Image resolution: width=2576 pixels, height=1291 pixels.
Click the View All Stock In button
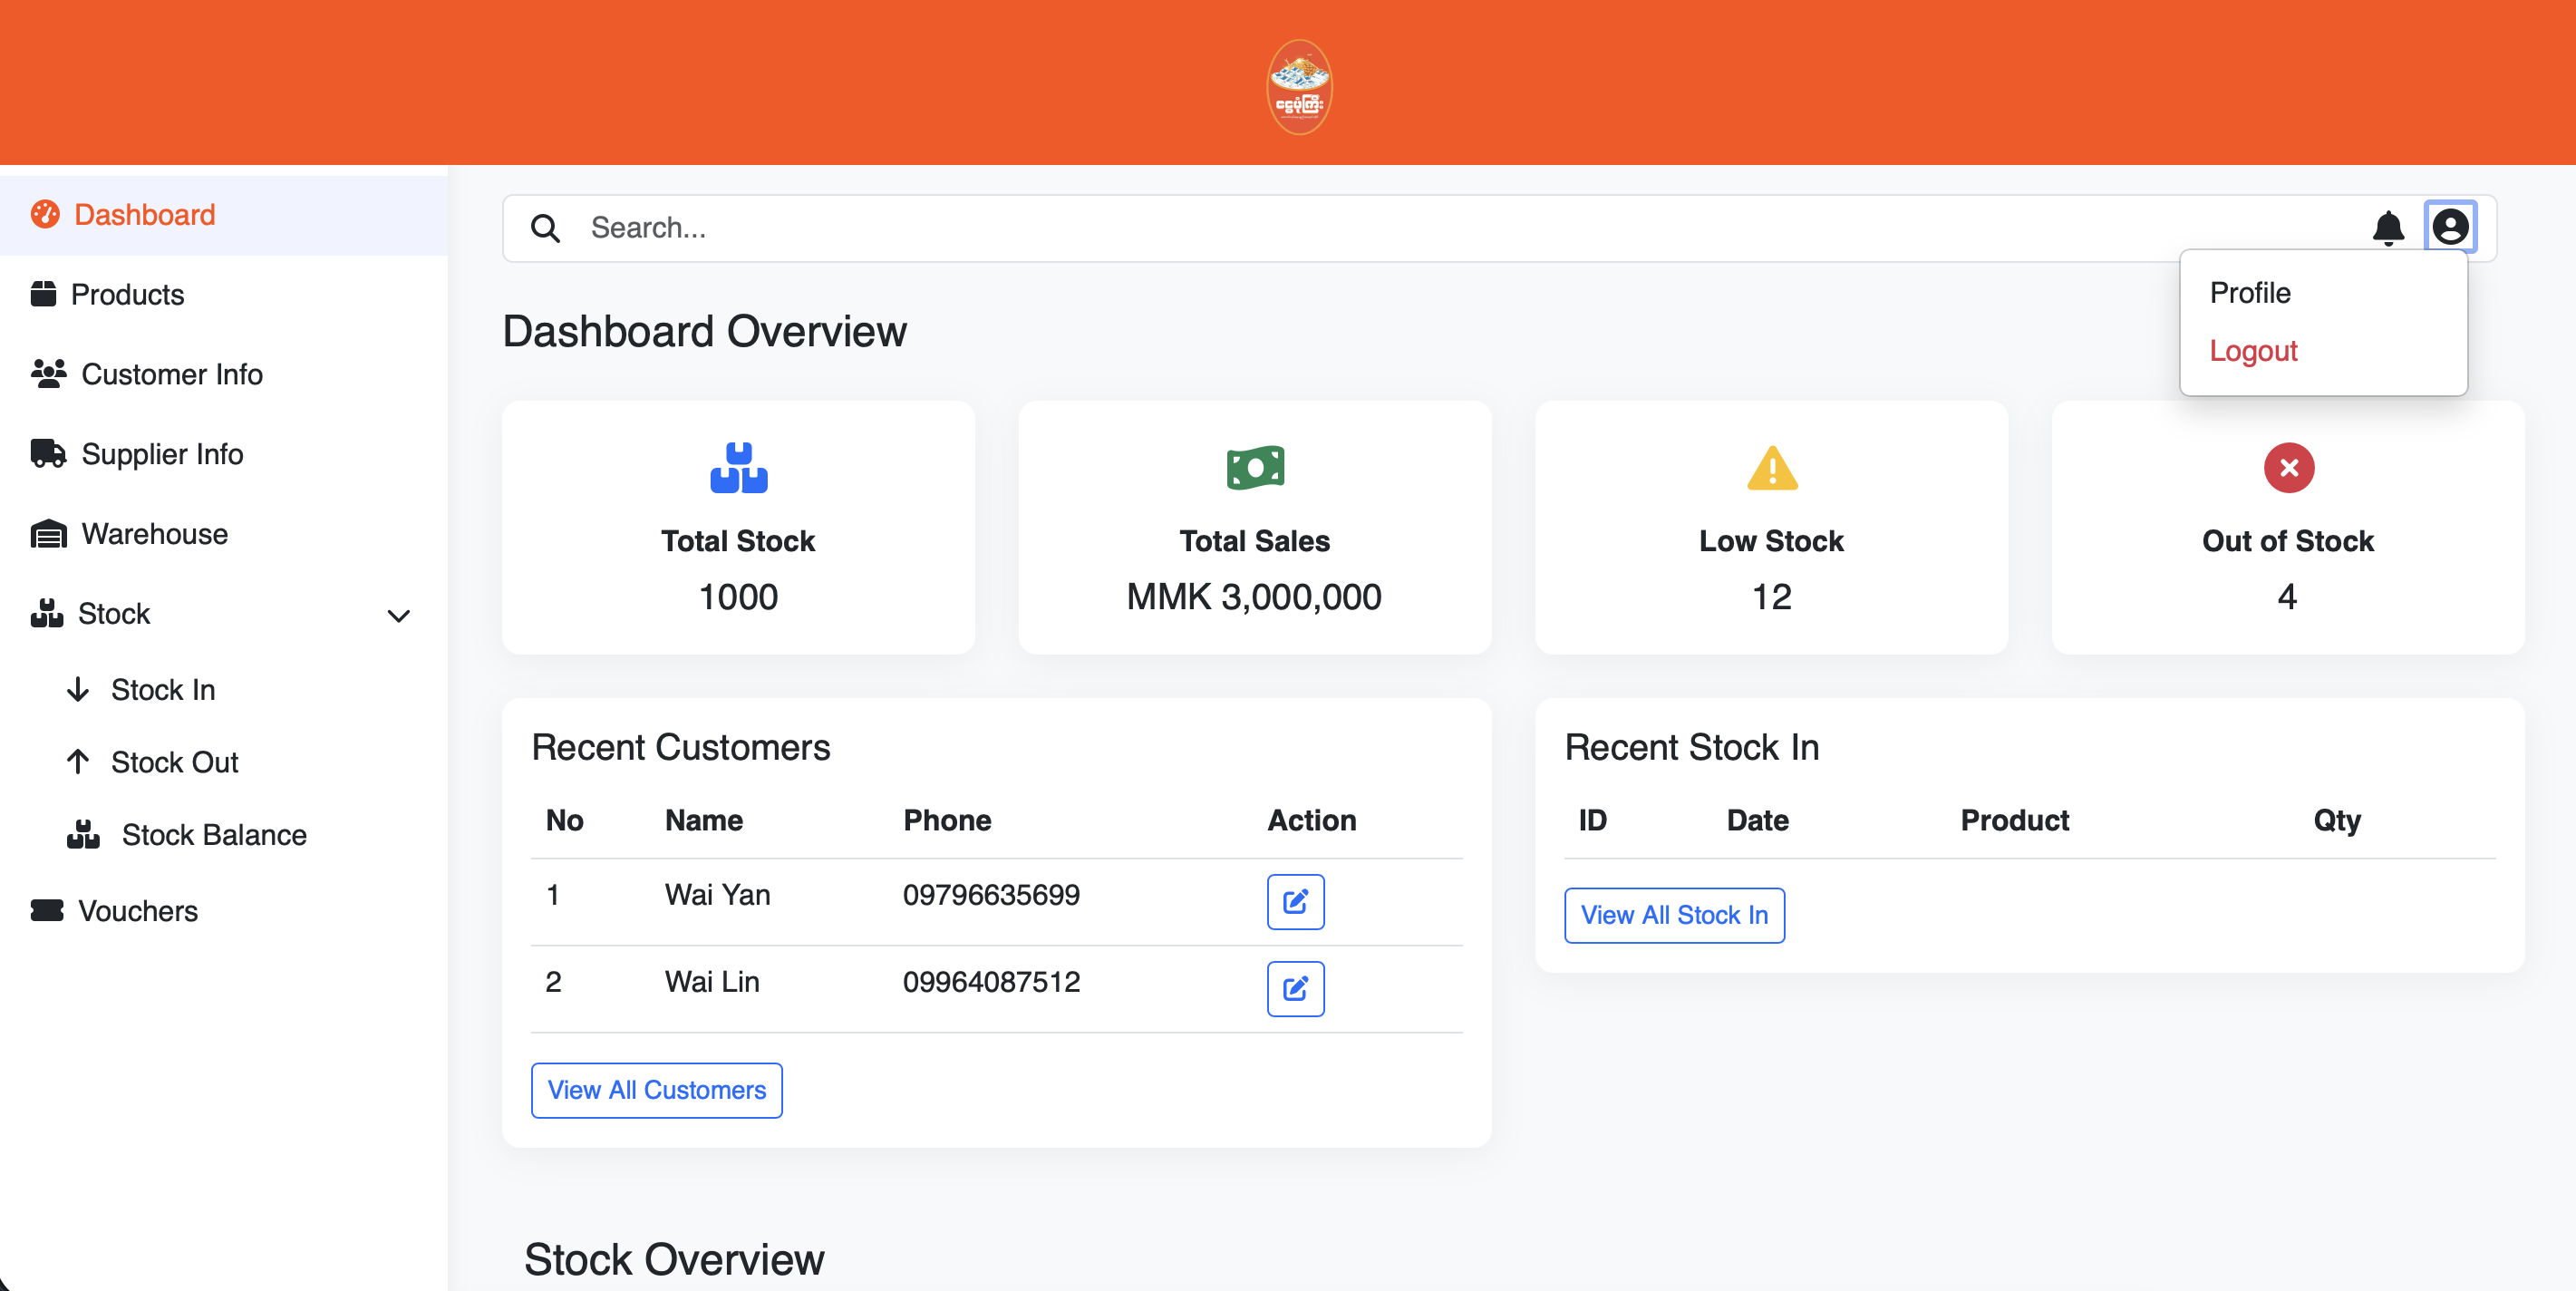pyautogui.click(x=1673, y=914)
